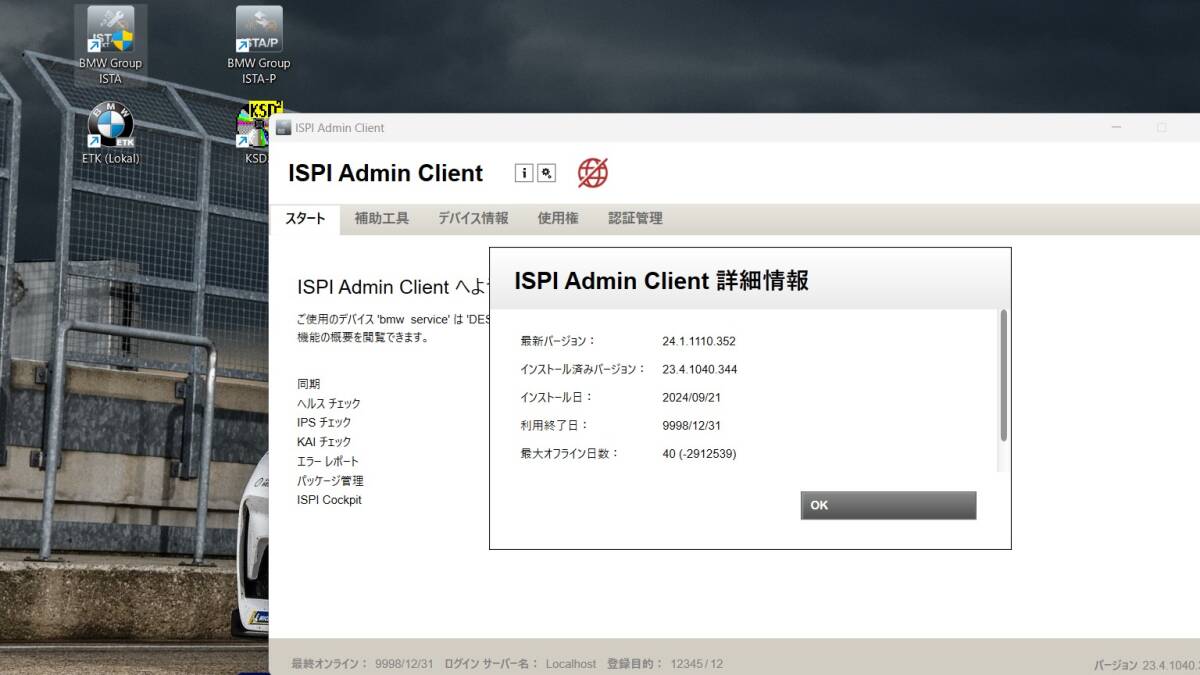Image resolution: width=1200 pixels, height=675 pixels.
Task: Switch to the 補助工具 tab
Action: click(381, 218)
